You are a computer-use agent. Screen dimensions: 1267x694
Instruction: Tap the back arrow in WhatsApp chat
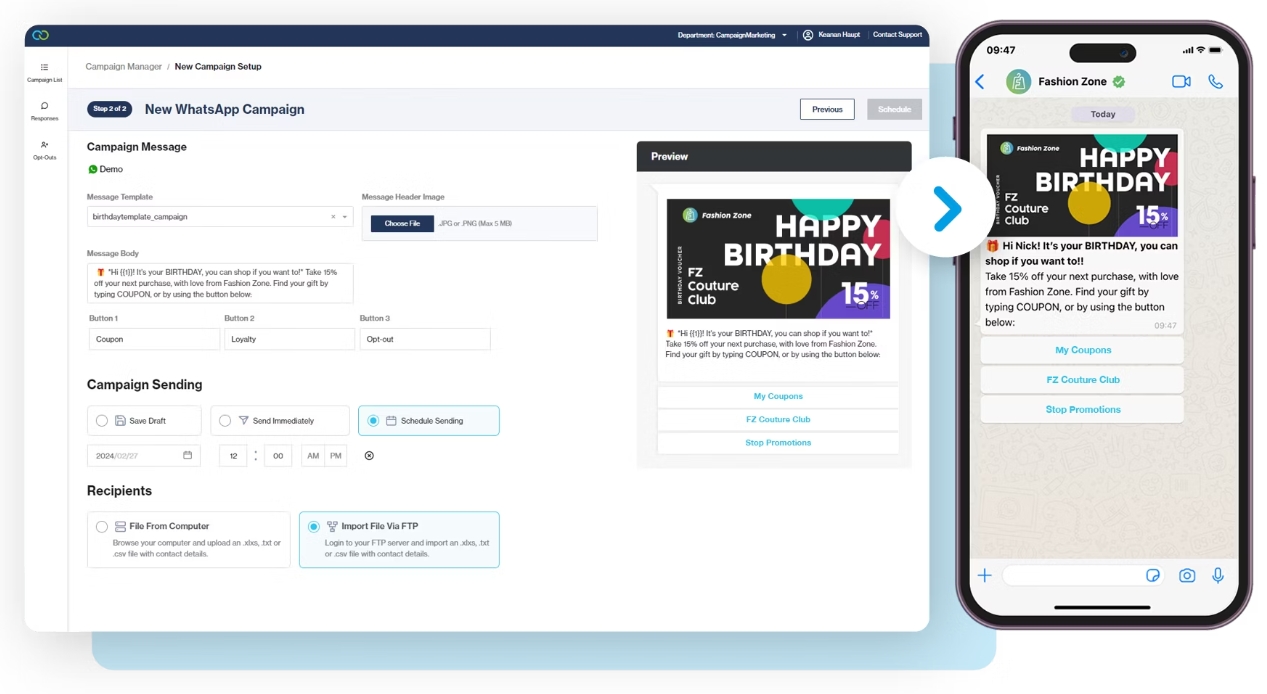tap(980, 82)
